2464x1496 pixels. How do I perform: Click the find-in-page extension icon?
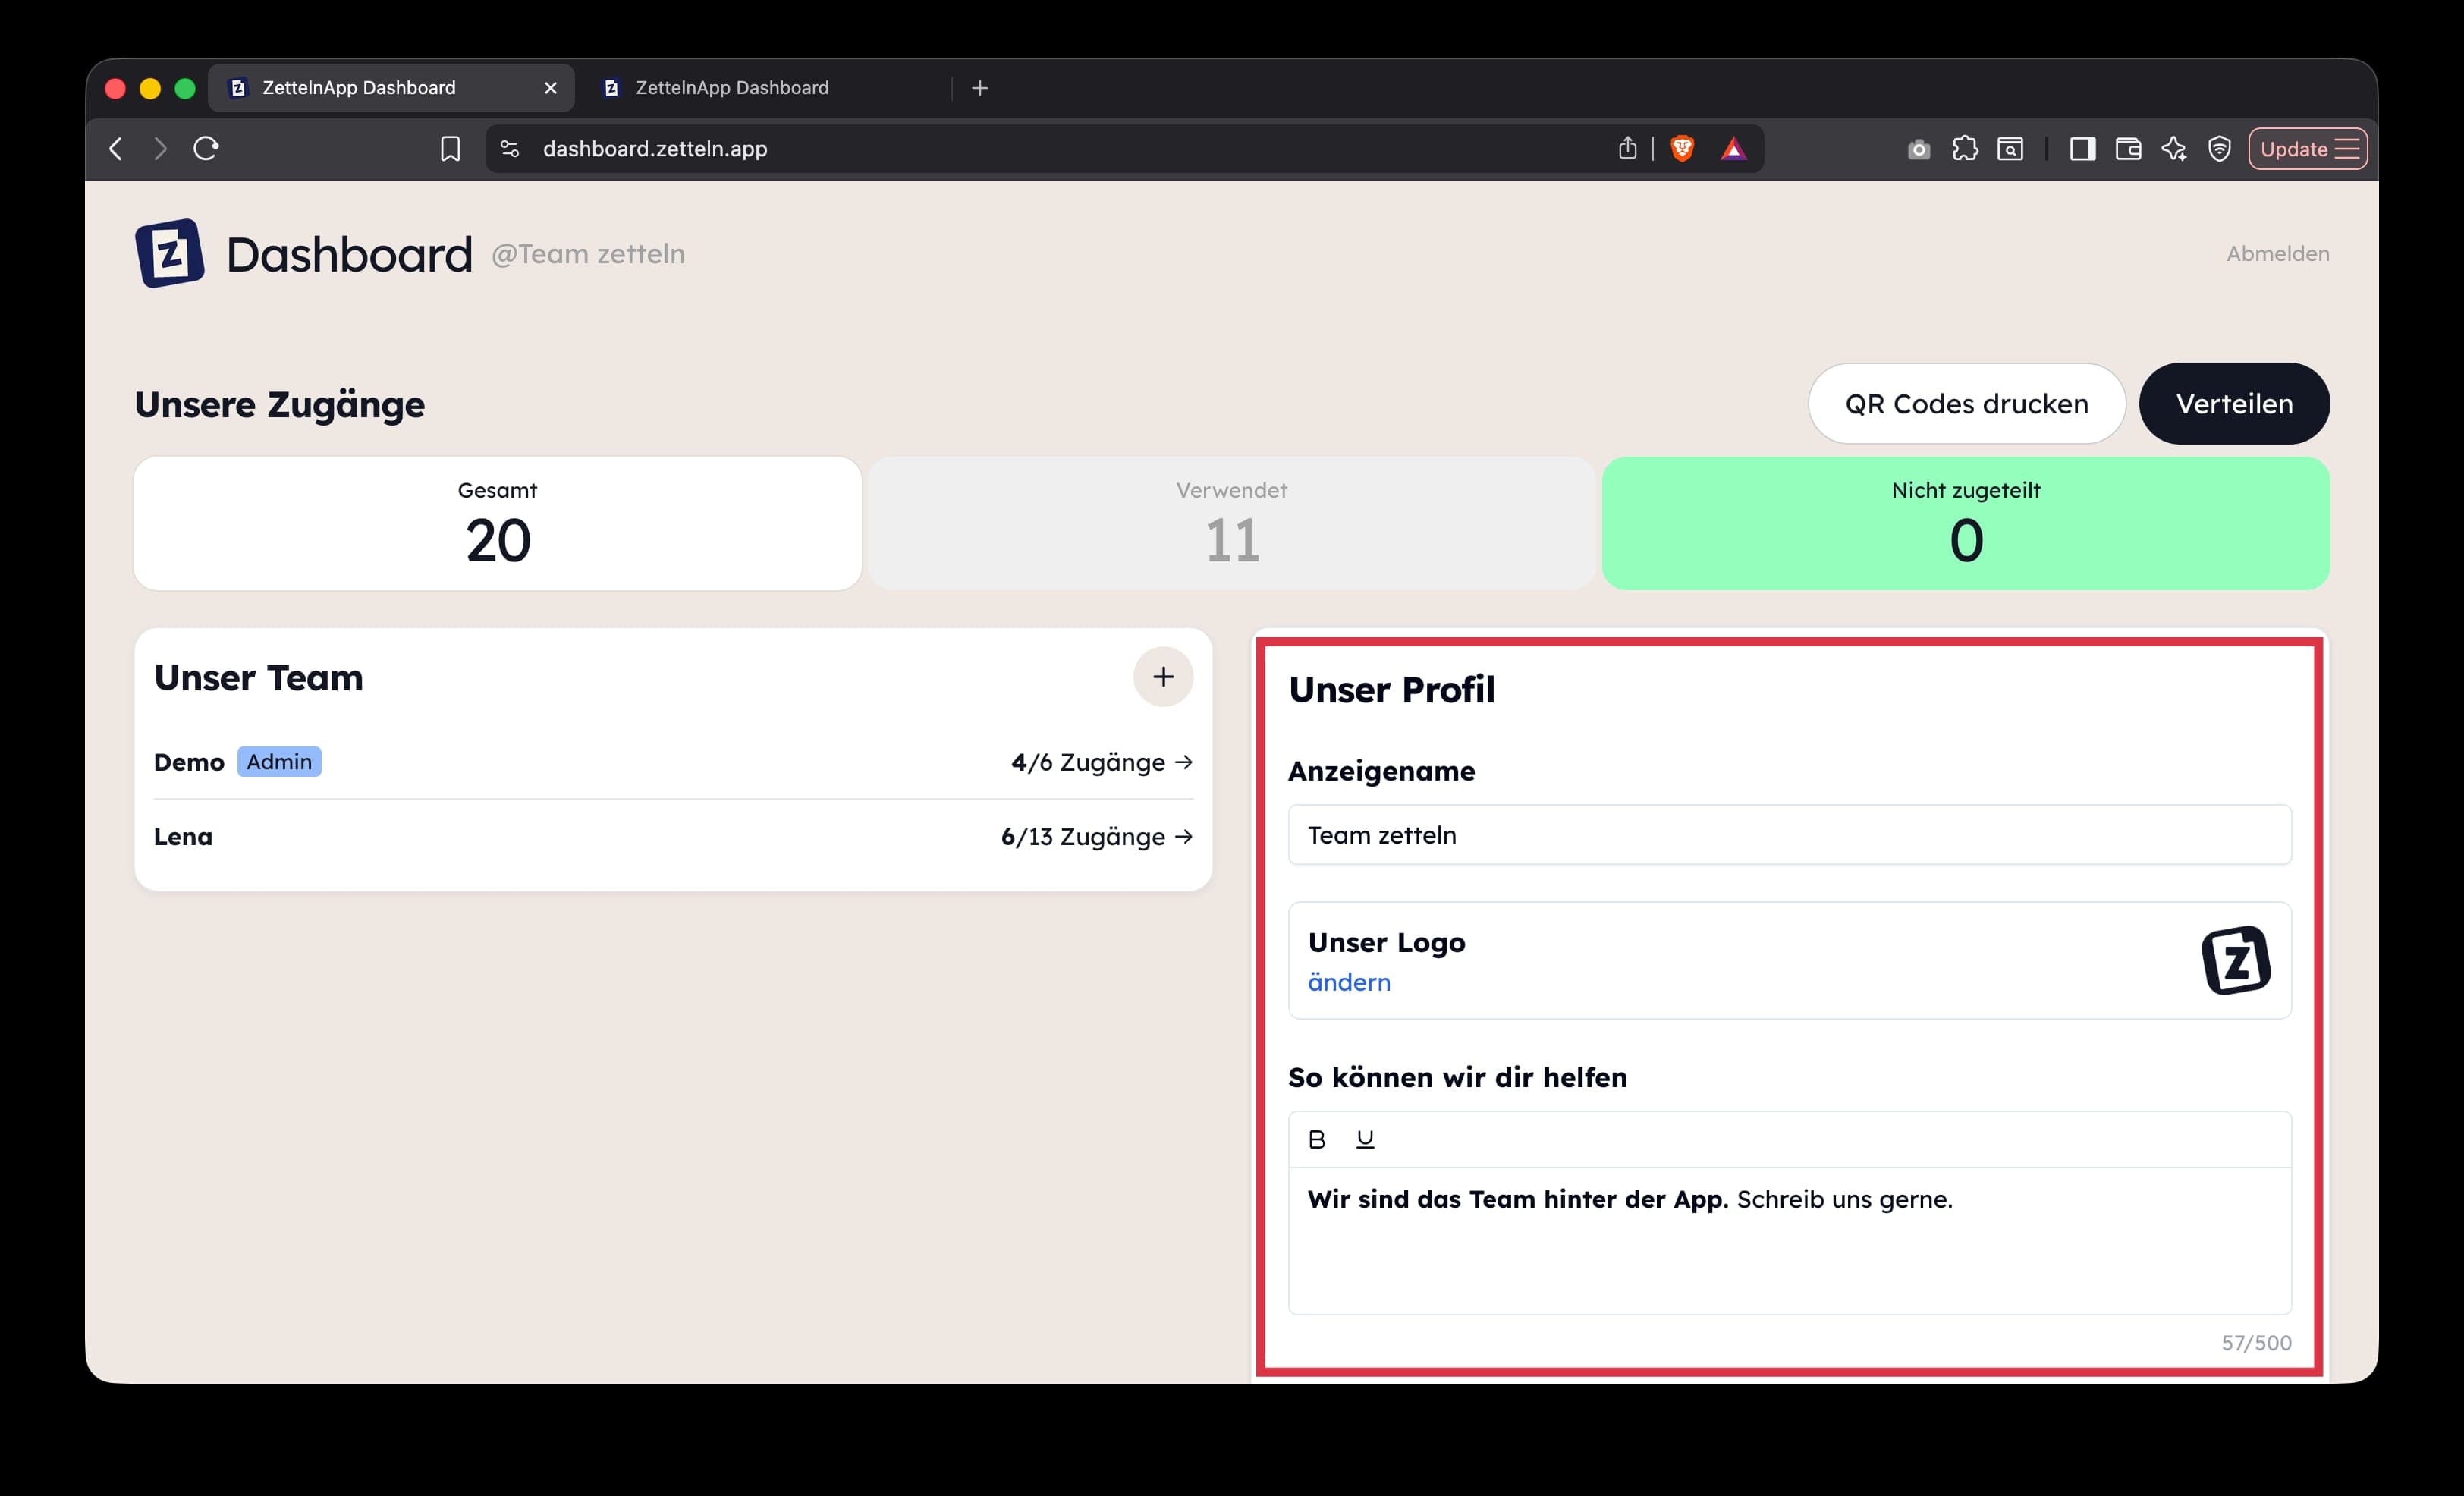tap(2010, 149)
